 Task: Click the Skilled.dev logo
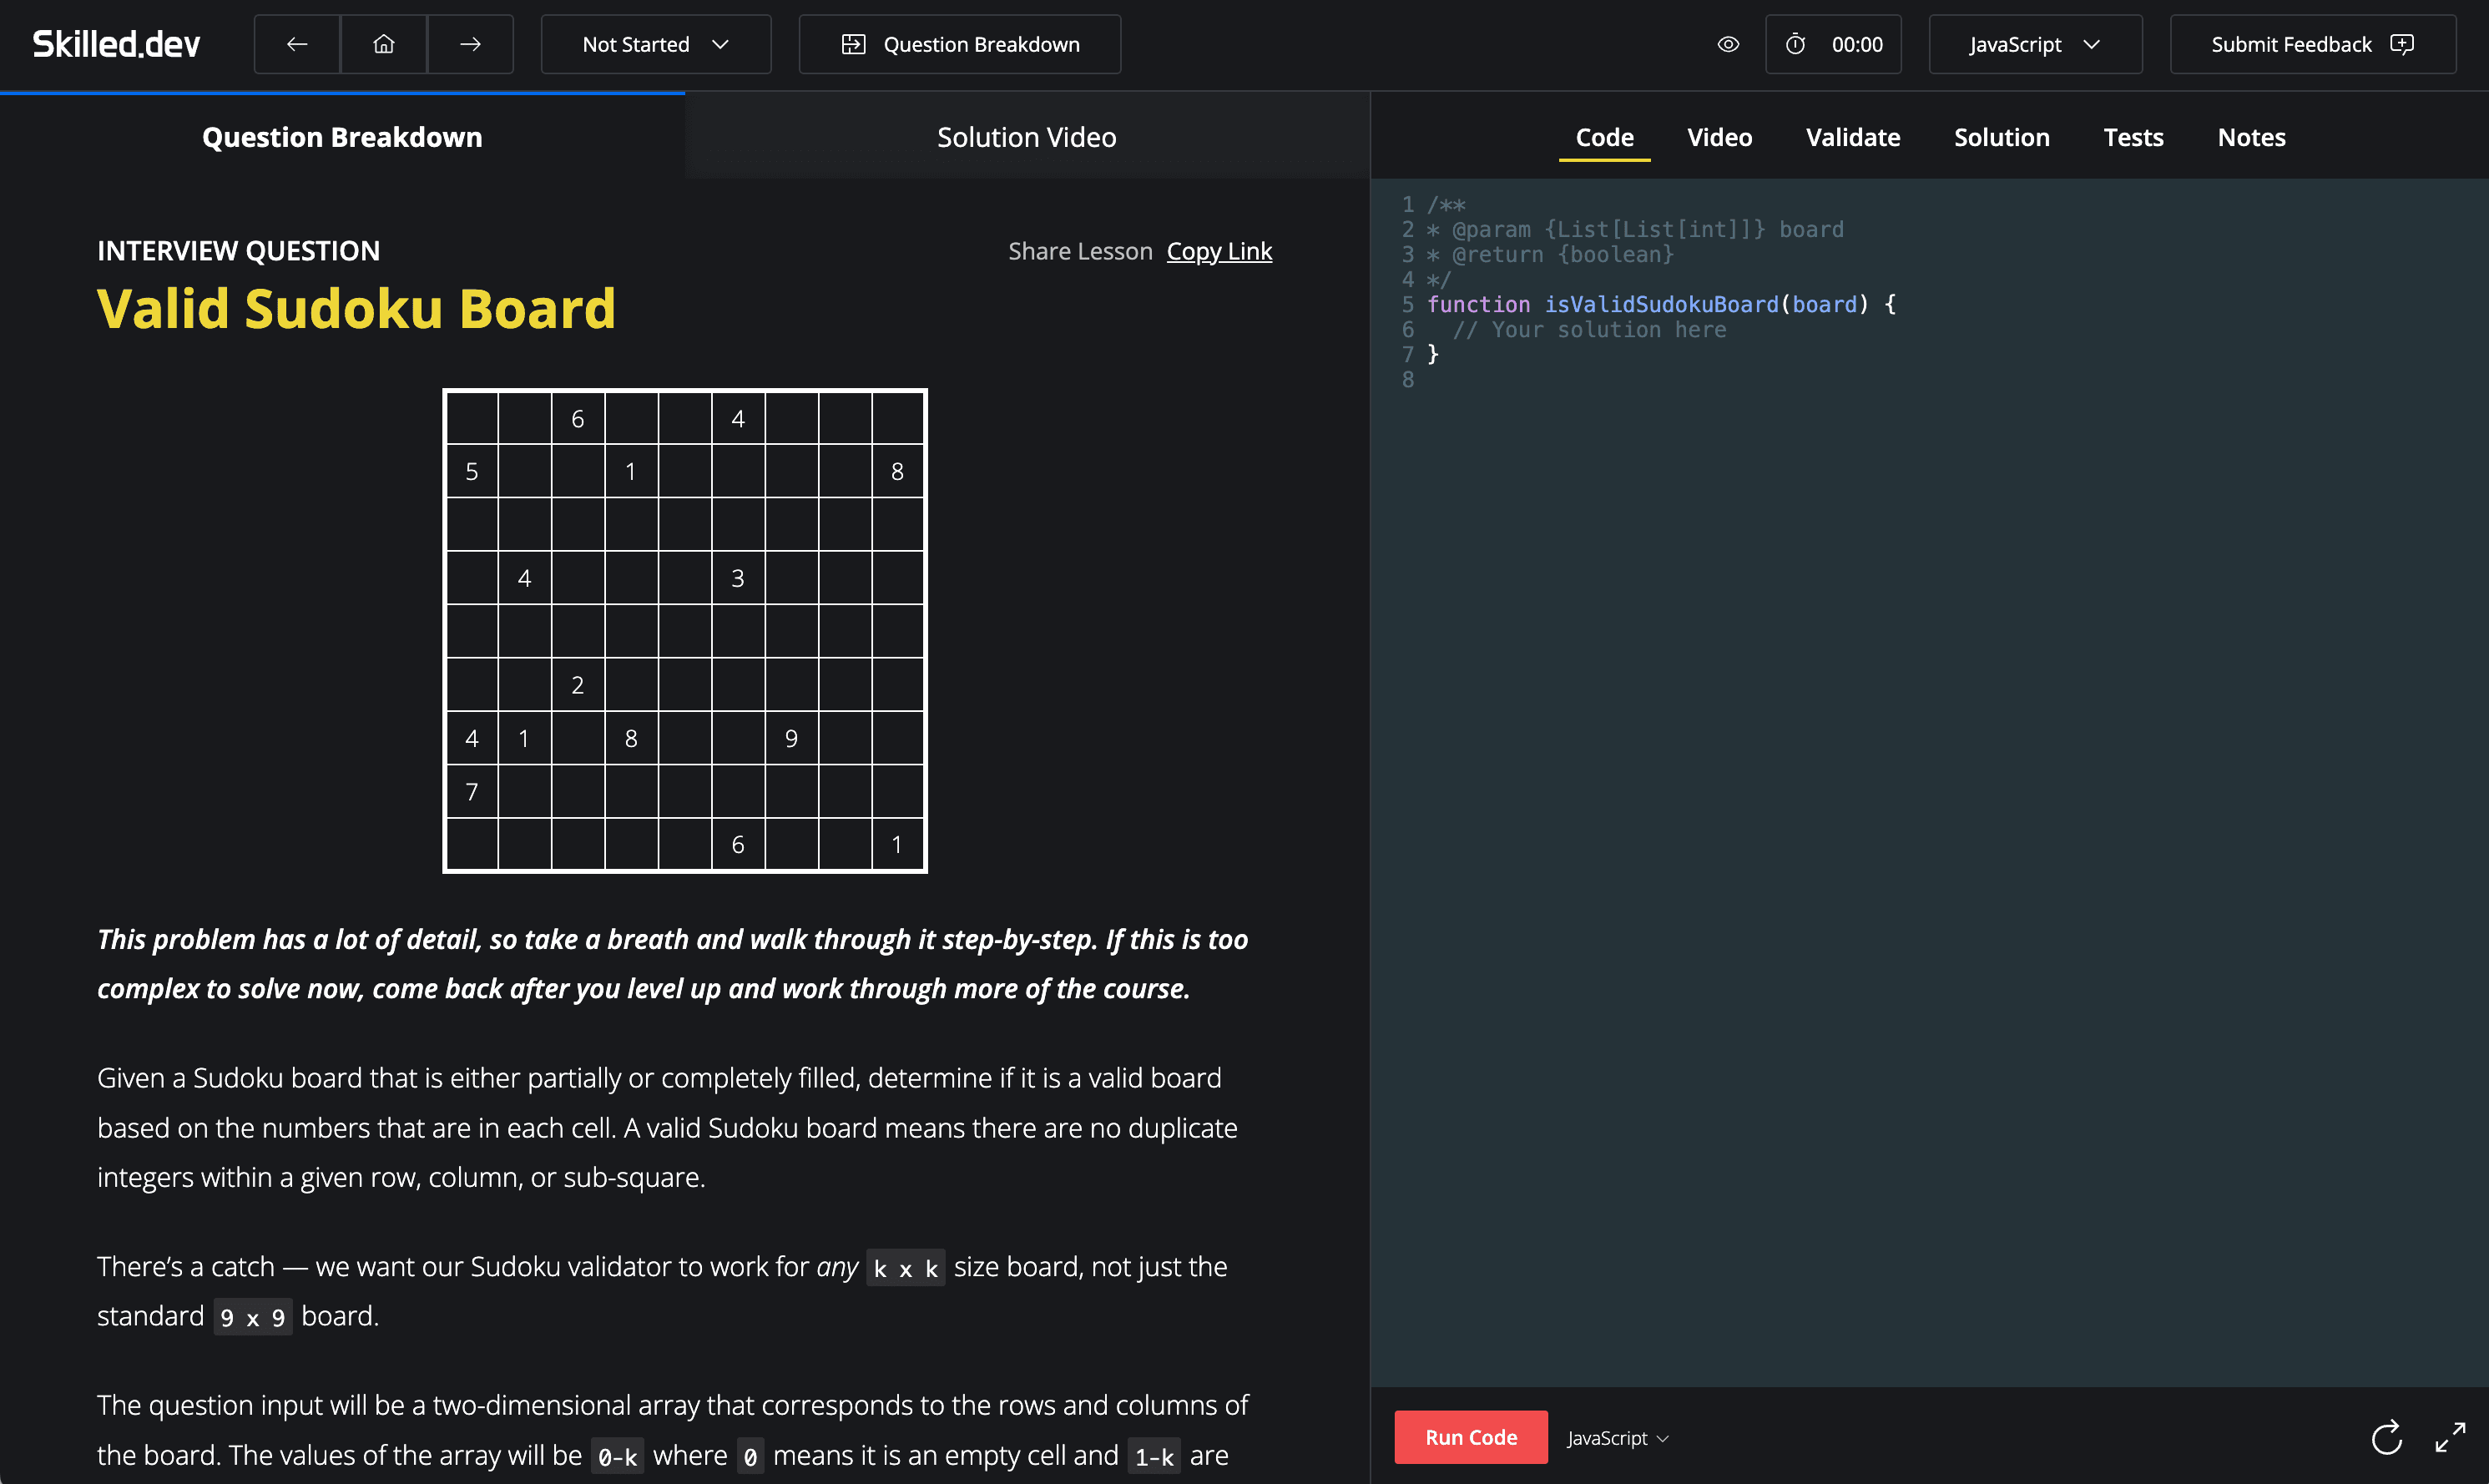[x=116, y=43]
